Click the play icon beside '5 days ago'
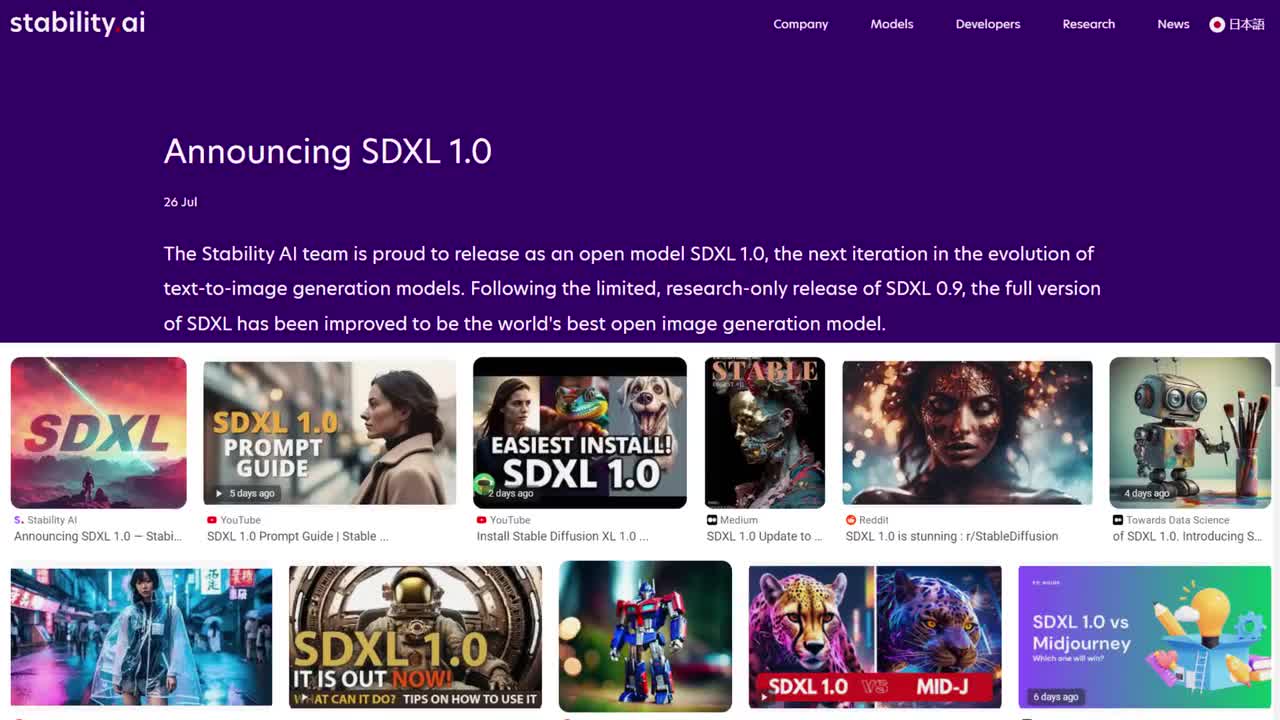 coord(219,493)
